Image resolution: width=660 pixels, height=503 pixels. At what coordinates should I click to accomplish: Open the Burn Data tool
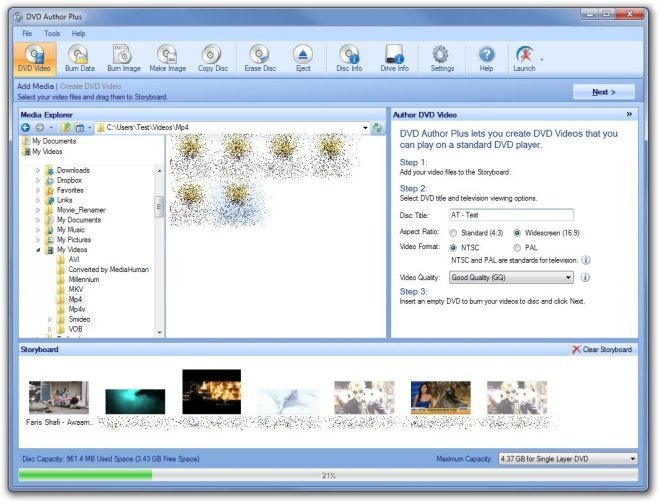pyautogui.click(x=80, y=59)
